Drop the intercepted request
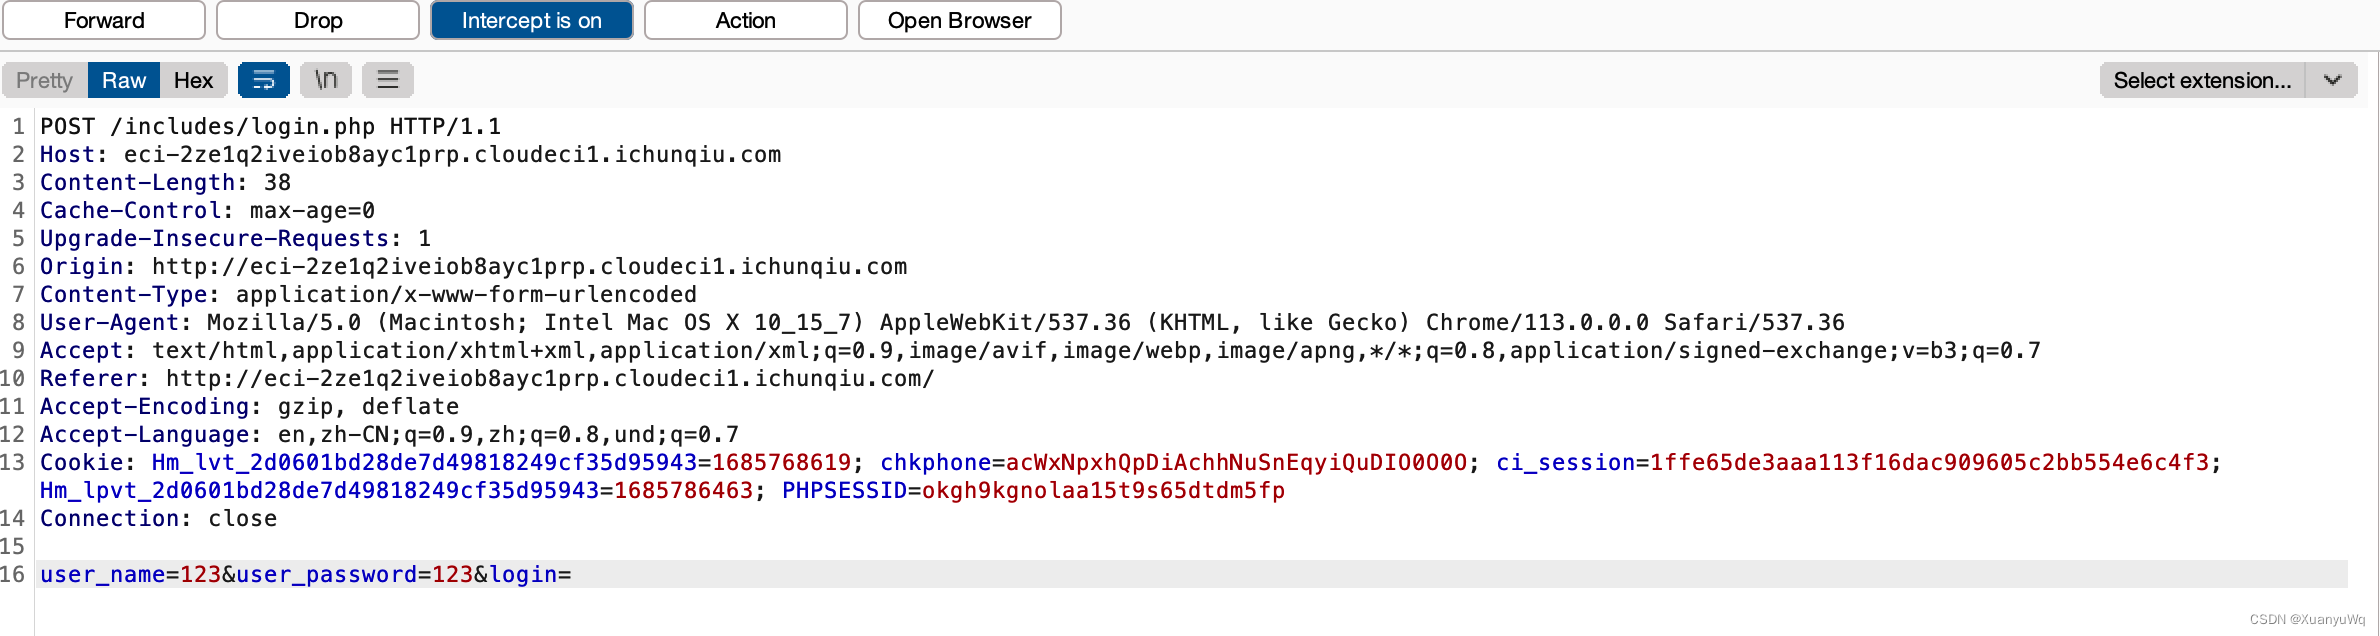The image size is (2380, 636). point(317,20)
